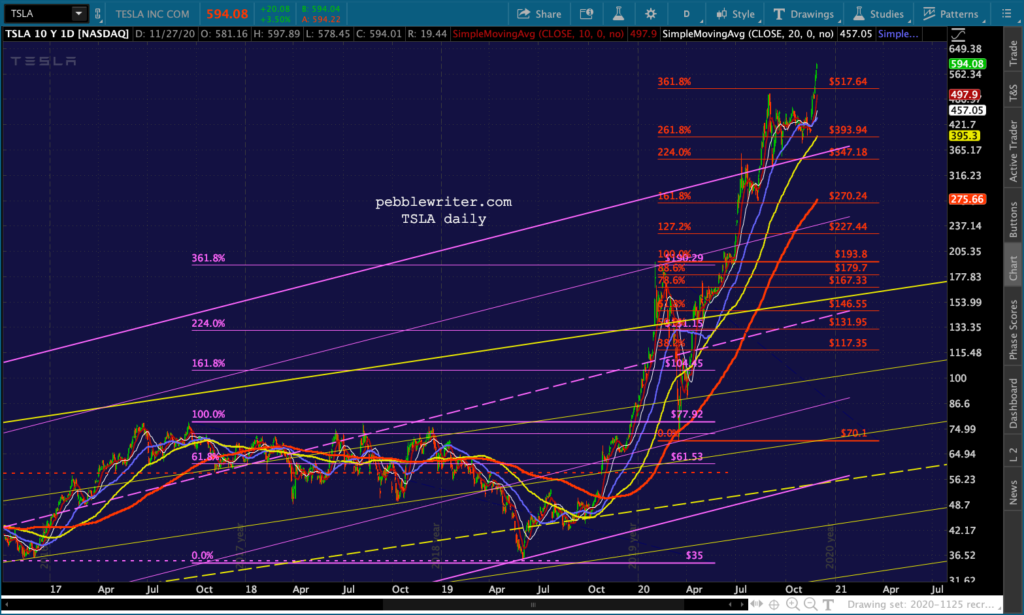Click the price axis scale icon
Viewport: 1024px width, 615px height.
tap(958, 35)
